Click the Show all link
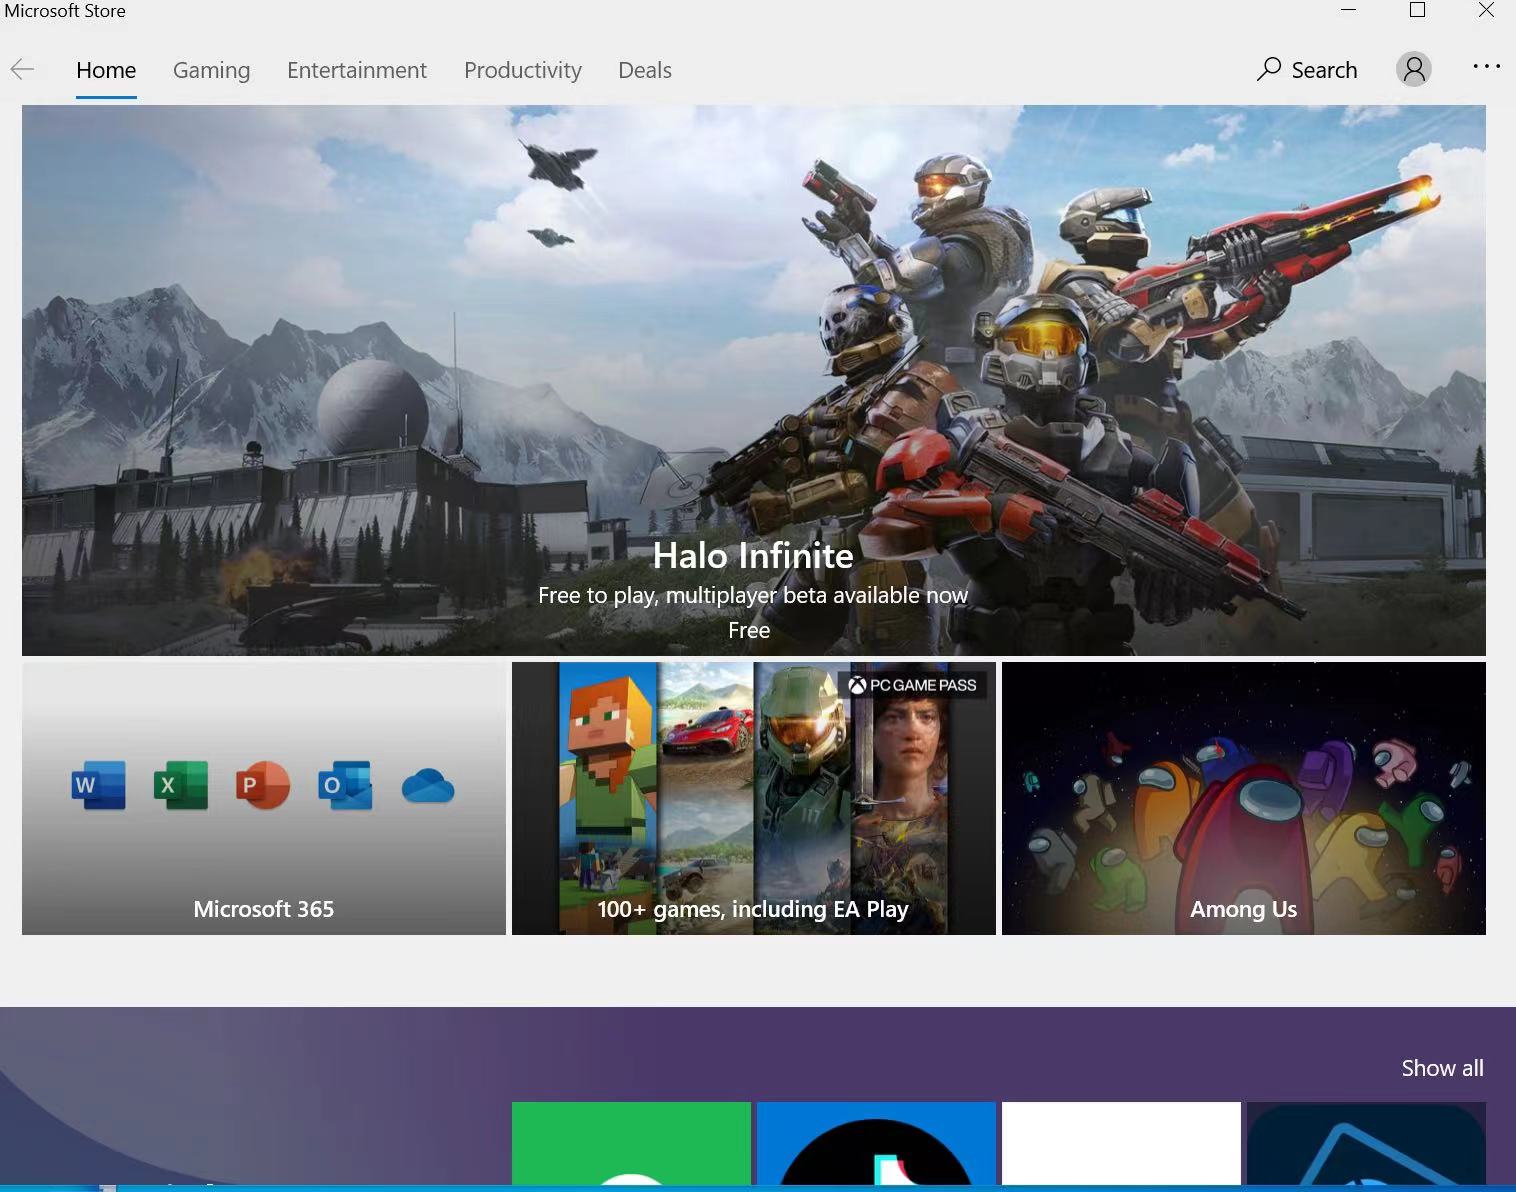This screenshot has width=1516, height=1192. [1442, 1068]
